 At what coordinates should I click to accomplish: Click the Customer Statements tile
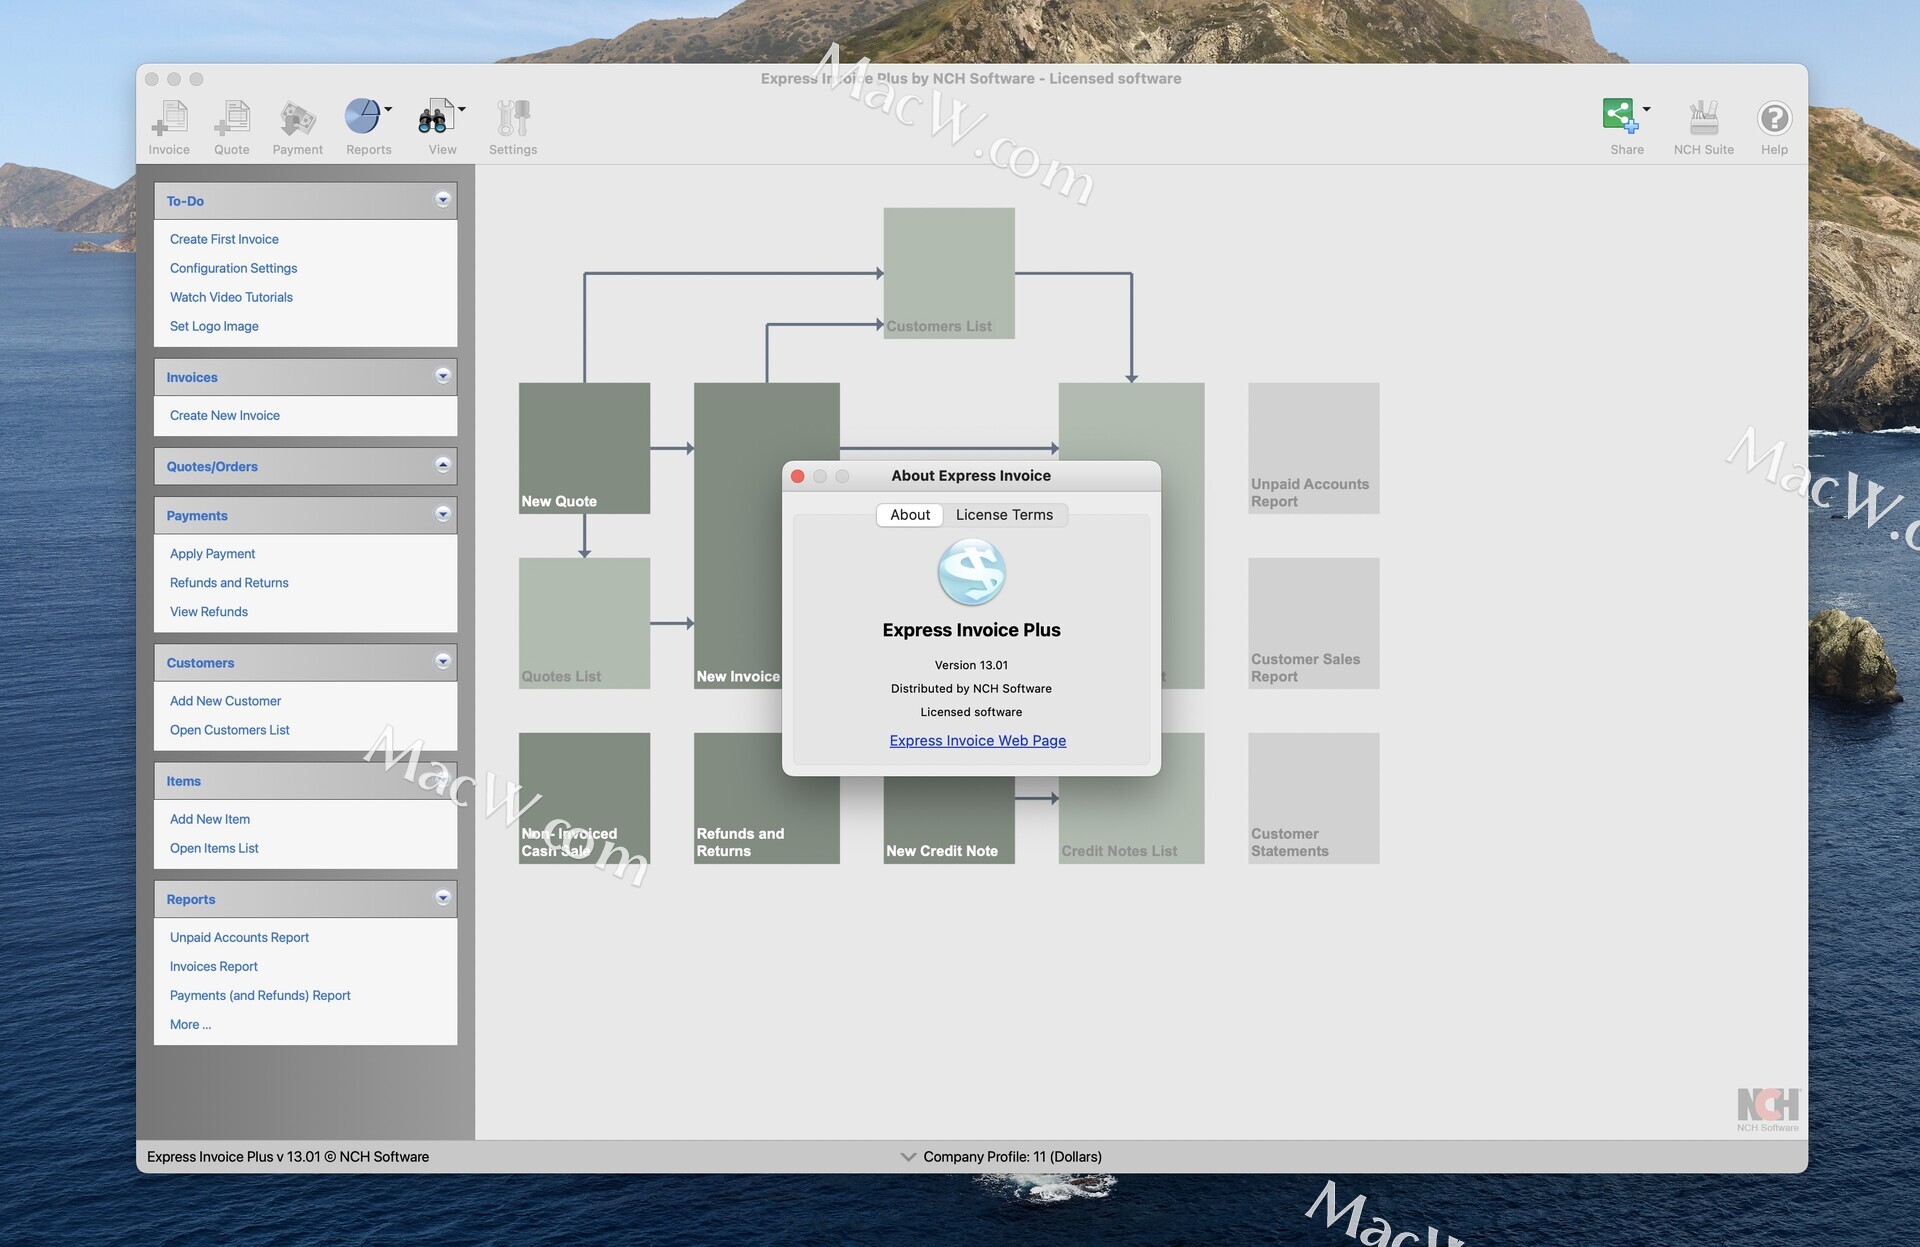(x=1313, y=798)
